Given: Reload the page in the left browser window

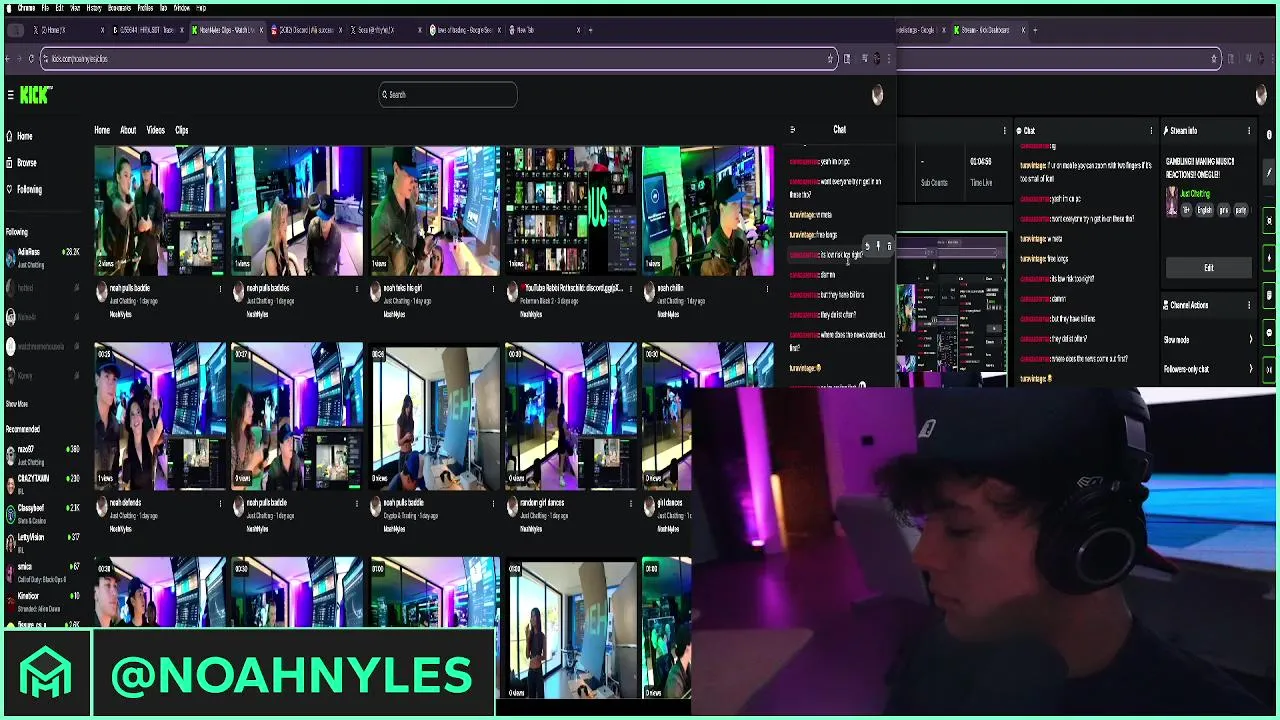Looking at the screenshot, I should pyautogui.click(x=31, y=59).
